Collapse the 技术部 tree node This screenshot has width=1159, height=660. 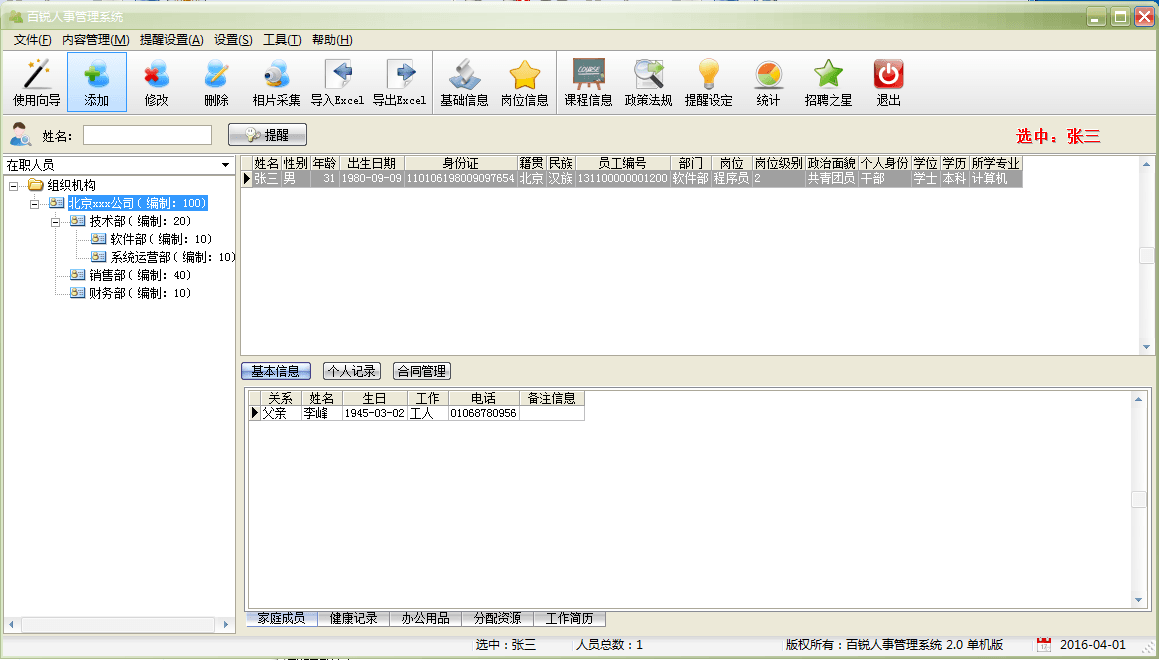point(56,221)
